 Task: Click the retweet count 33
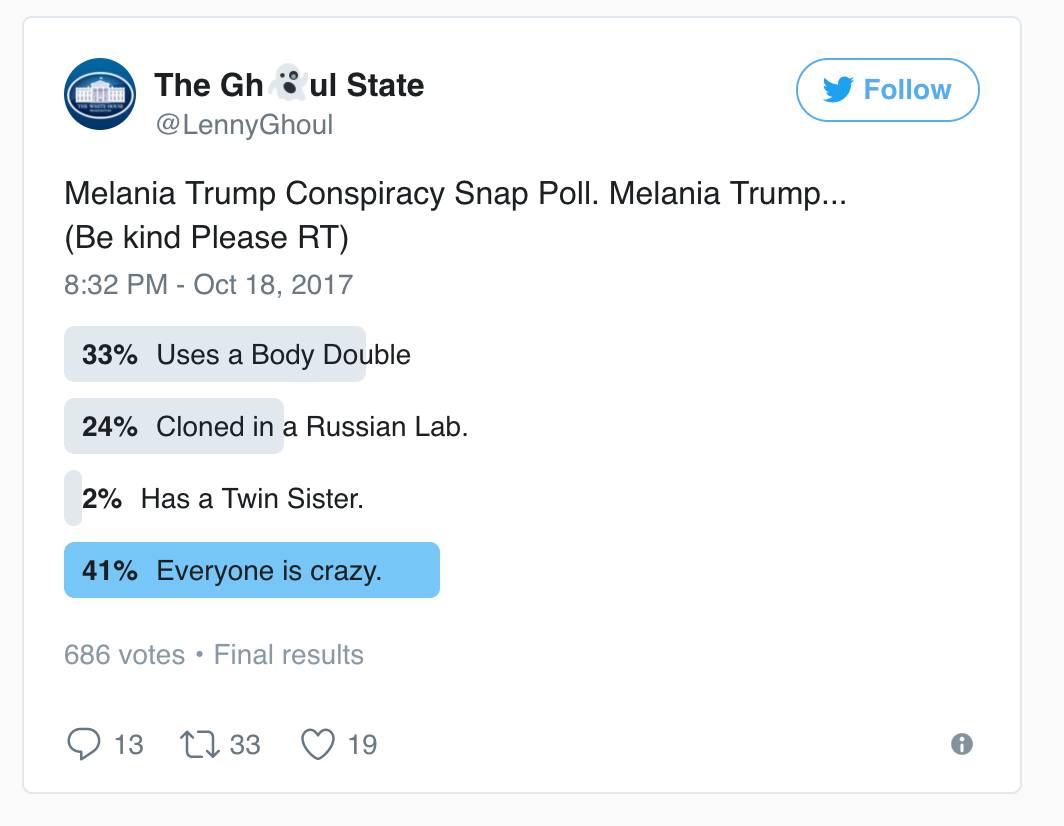[x=245, y=745]
